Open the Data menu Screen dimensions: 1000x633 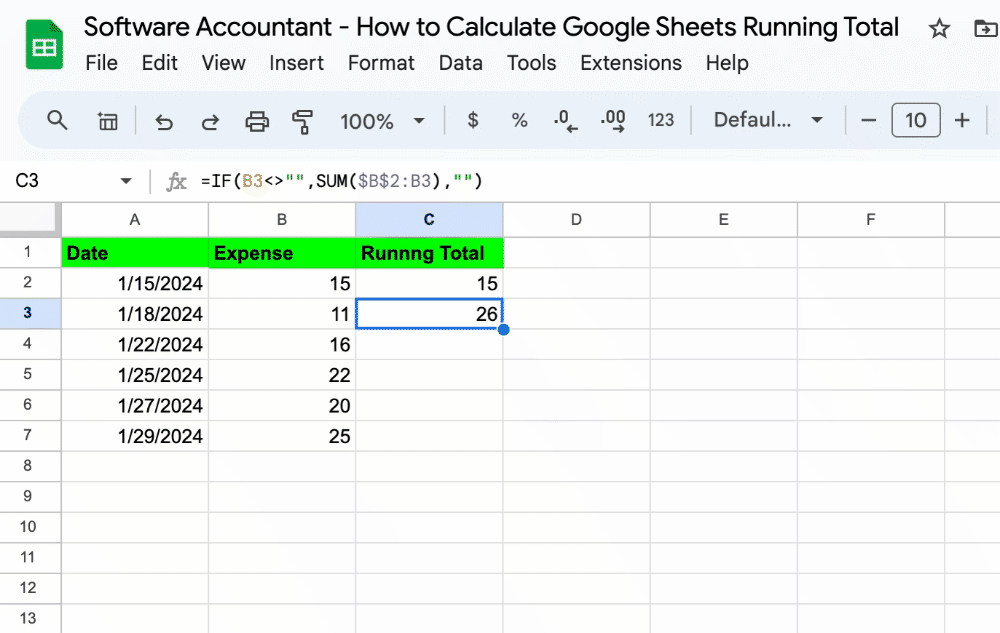click(x=460, y=63)
